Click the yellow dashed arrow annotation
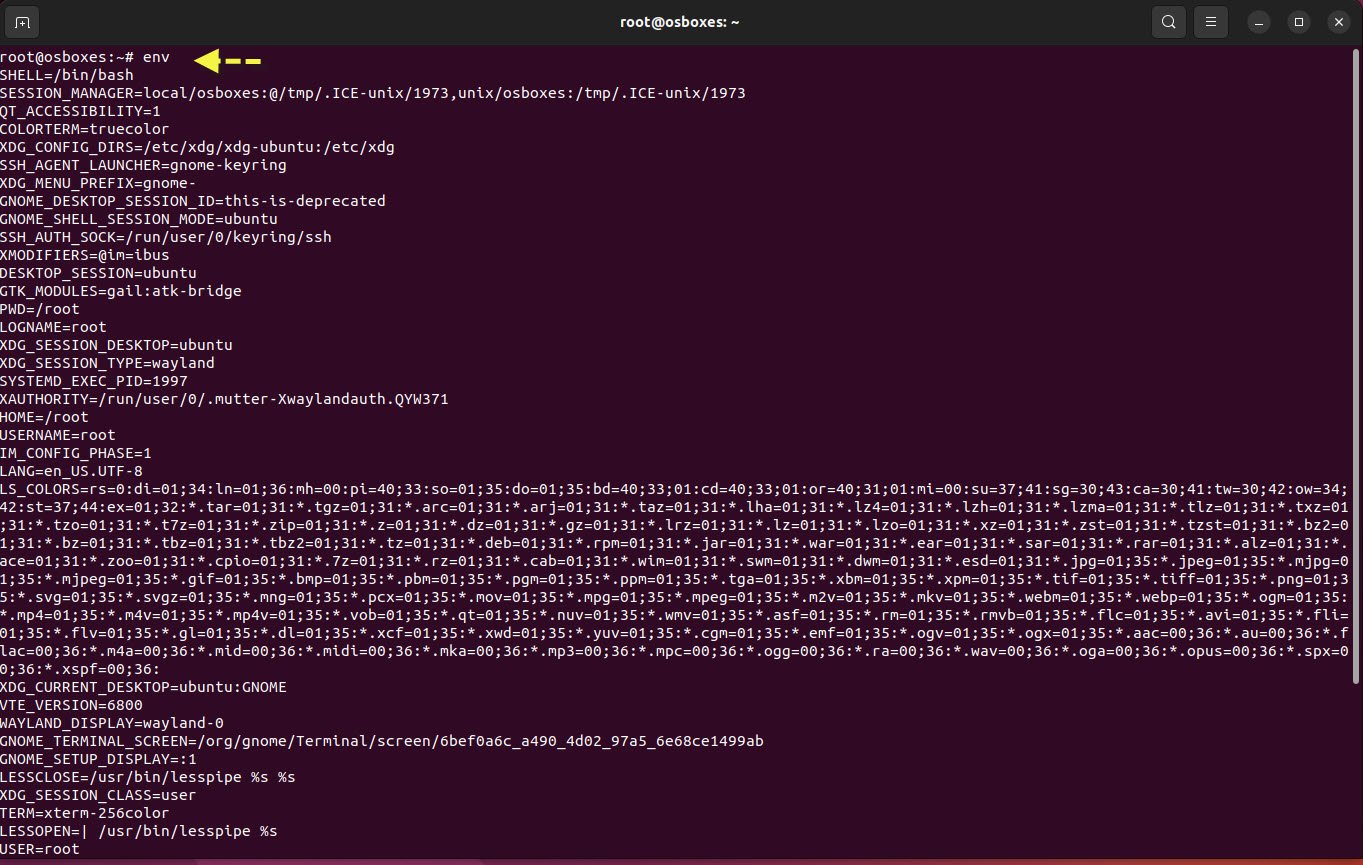This screenshot has height=865, width=1363. click(x=227, y=61)
